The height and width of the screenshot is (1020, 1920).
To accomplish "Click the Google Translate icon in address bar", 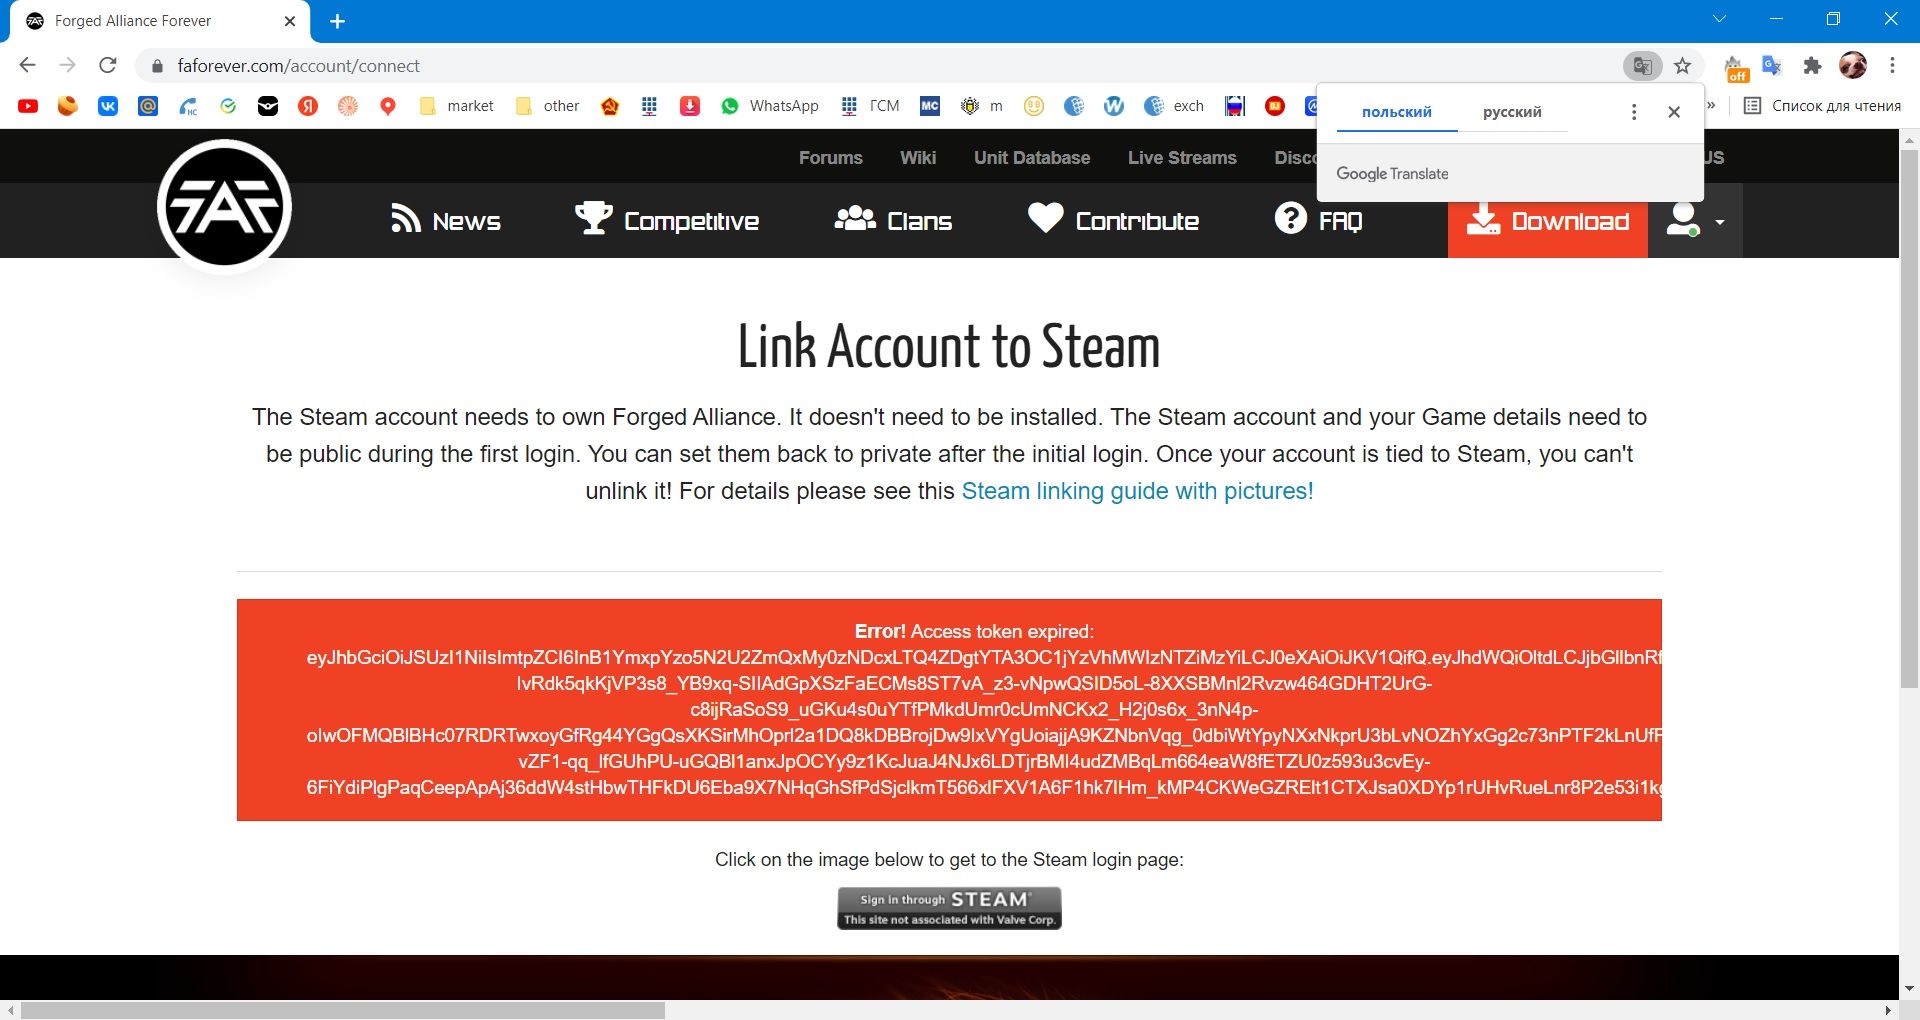I will coord(1642,66).
